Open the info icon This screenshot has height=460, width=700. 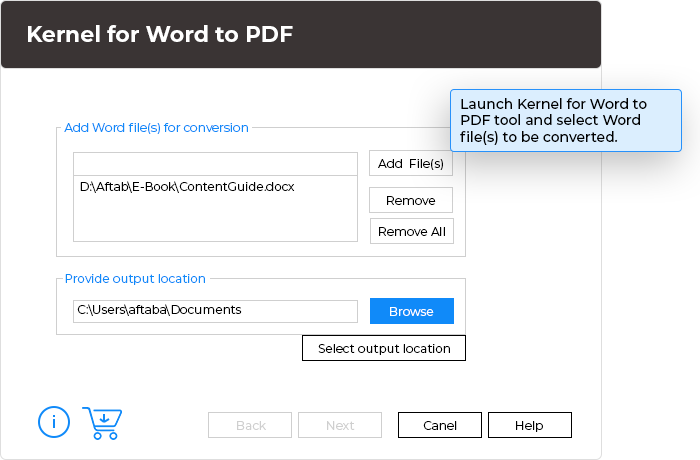click(54, 422)
